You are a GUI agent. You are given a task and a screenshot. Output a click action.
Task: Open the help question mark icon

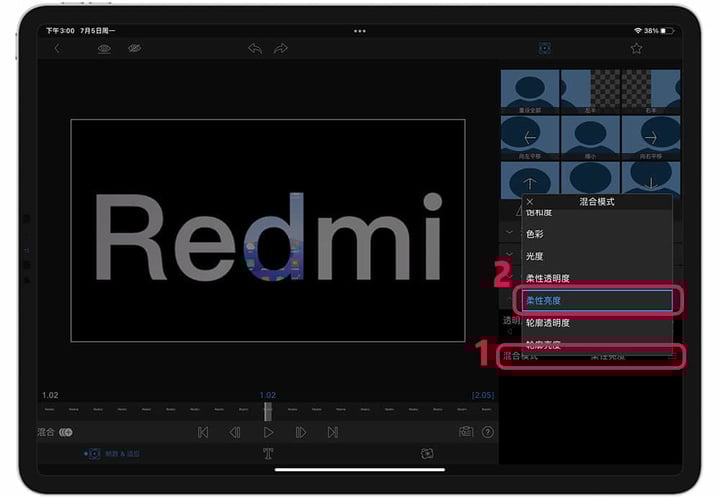pyautogui.click(x=488, y=432)
